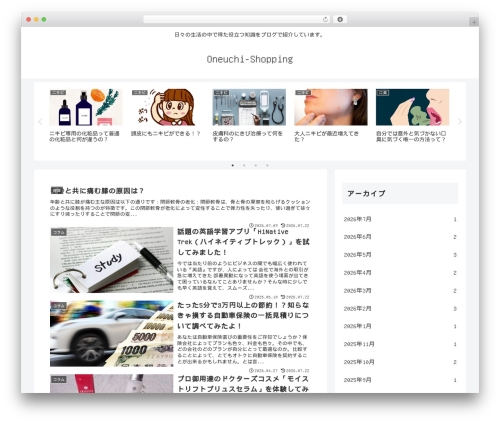Click the update icon above HiNative Trek post
The height and width of the screenshot is (423, 500).
coord(283,225)
